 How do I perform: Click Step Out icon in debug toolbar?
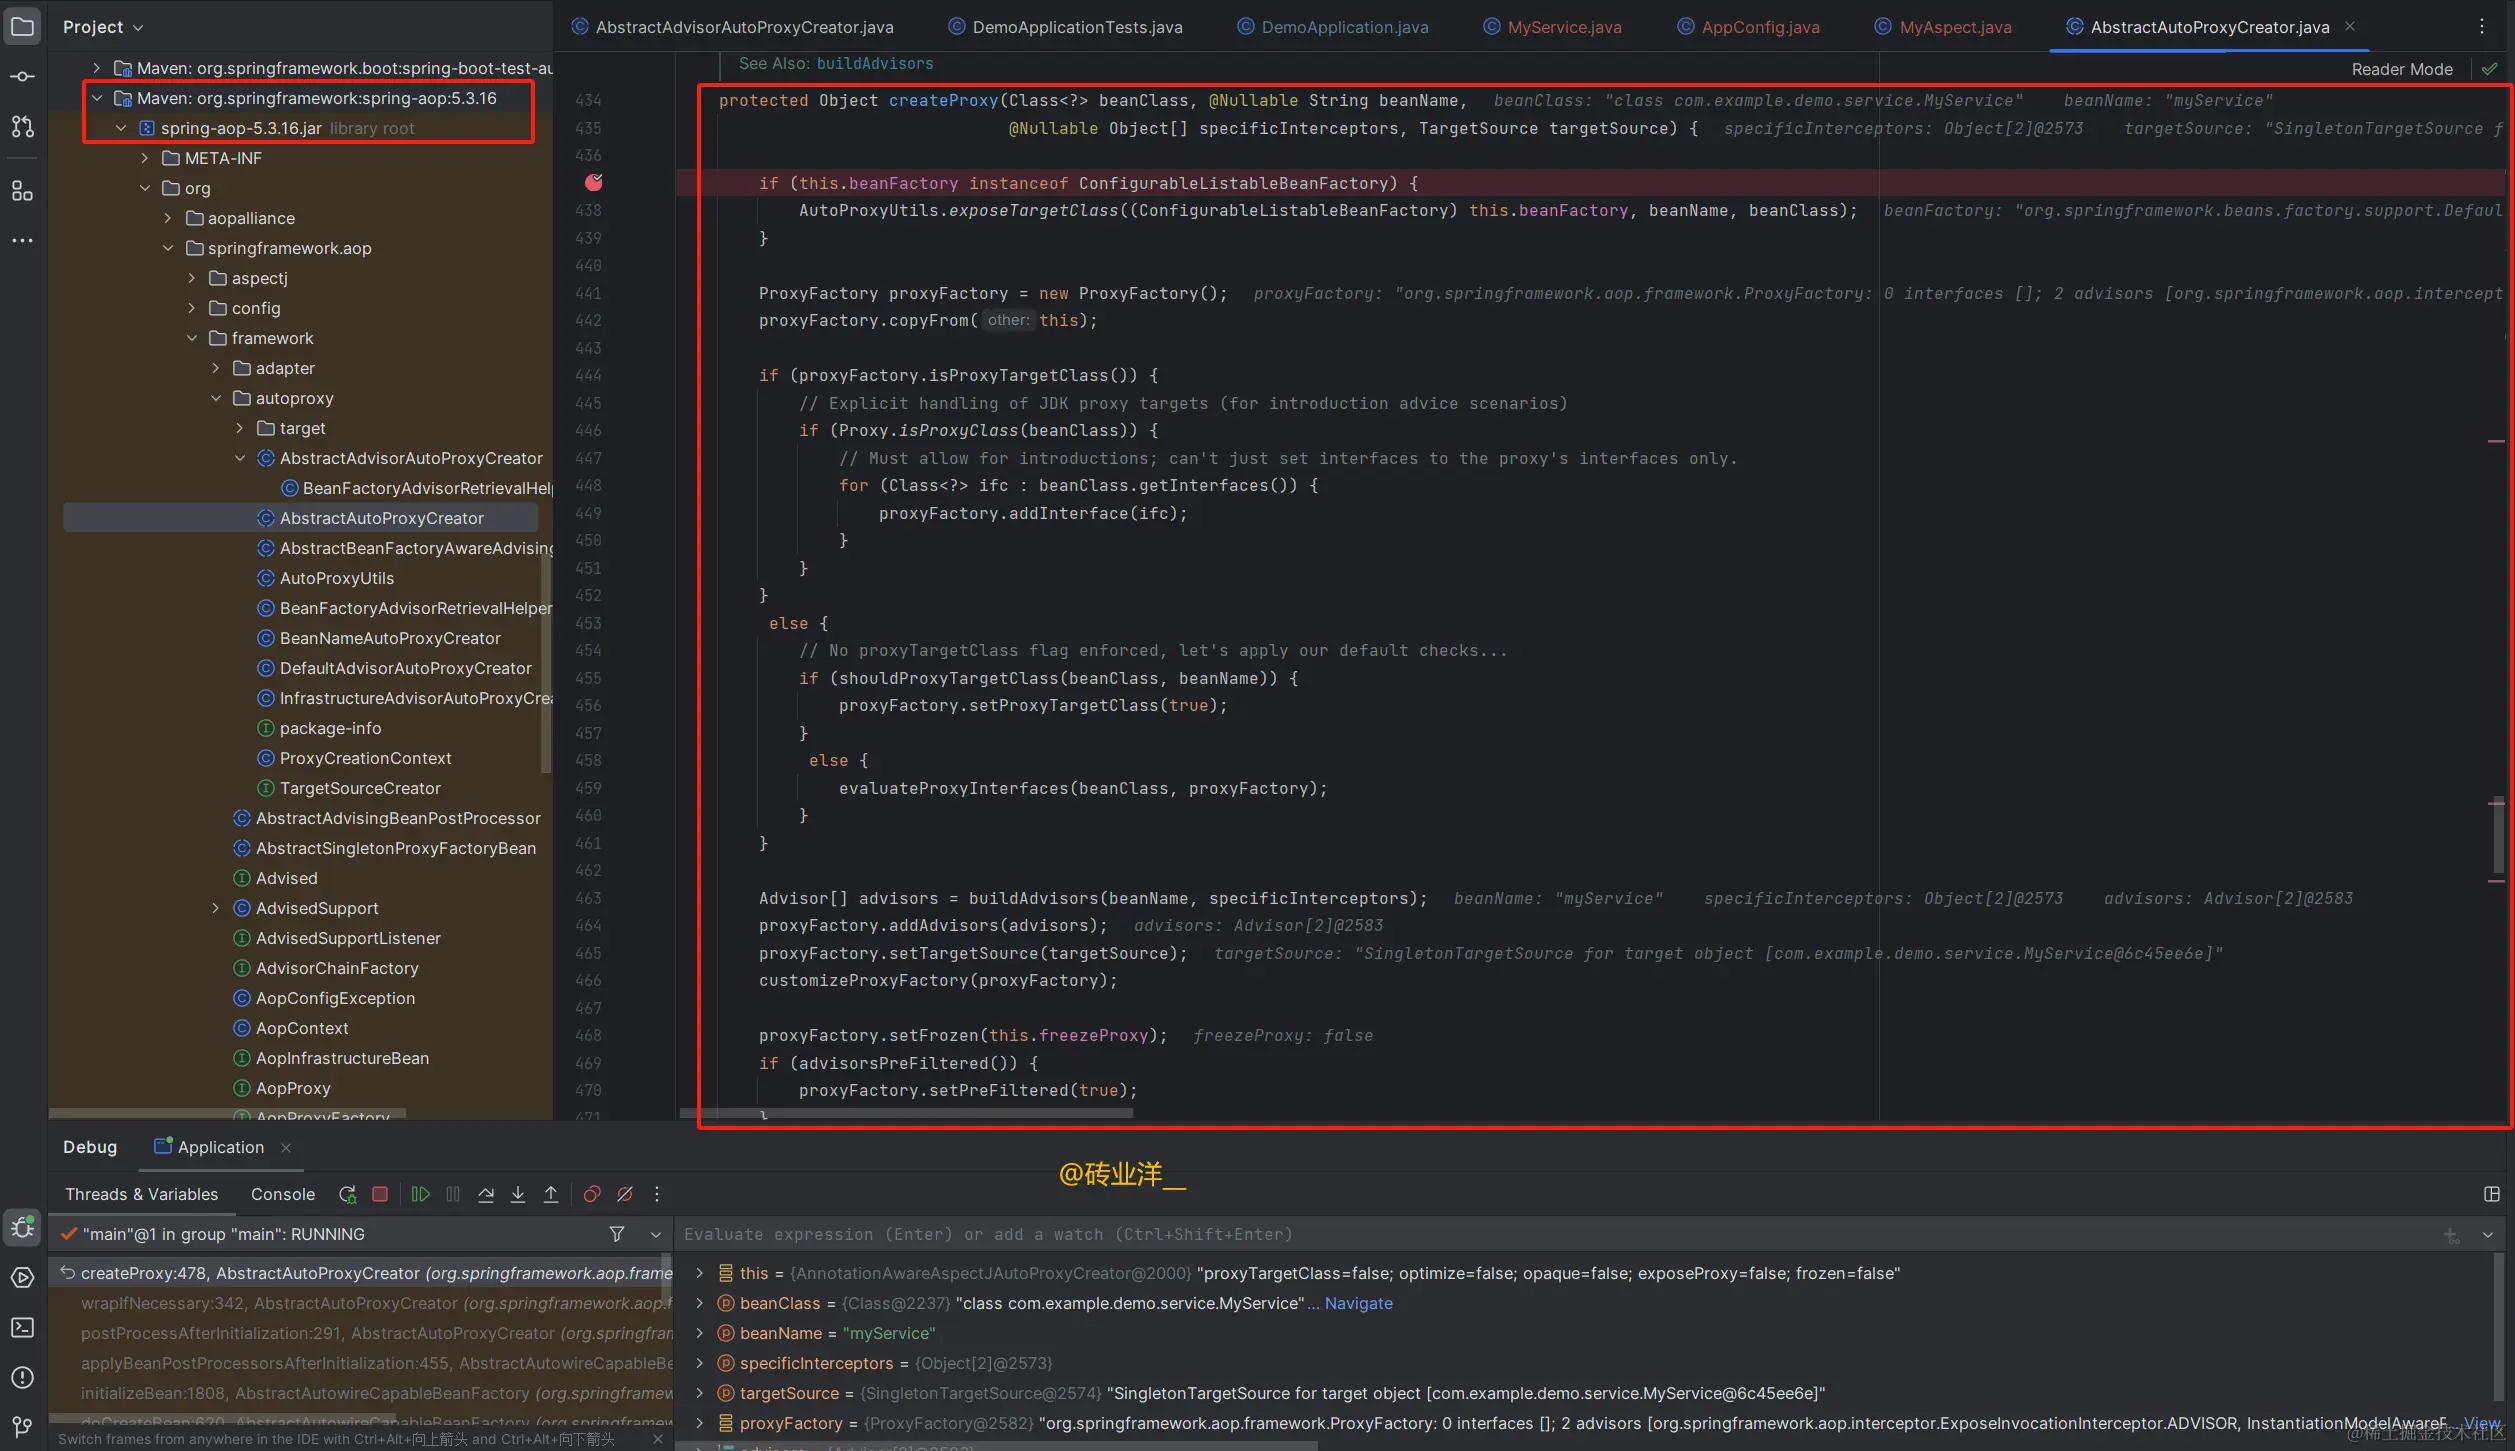pos(551,1194)
